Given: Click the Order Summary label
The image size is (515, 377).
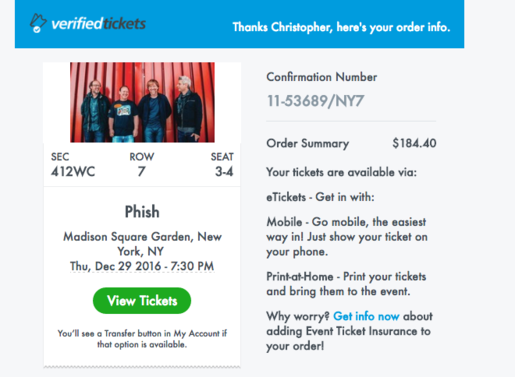Looking at the screenshot, I should (x=308, y=144).
